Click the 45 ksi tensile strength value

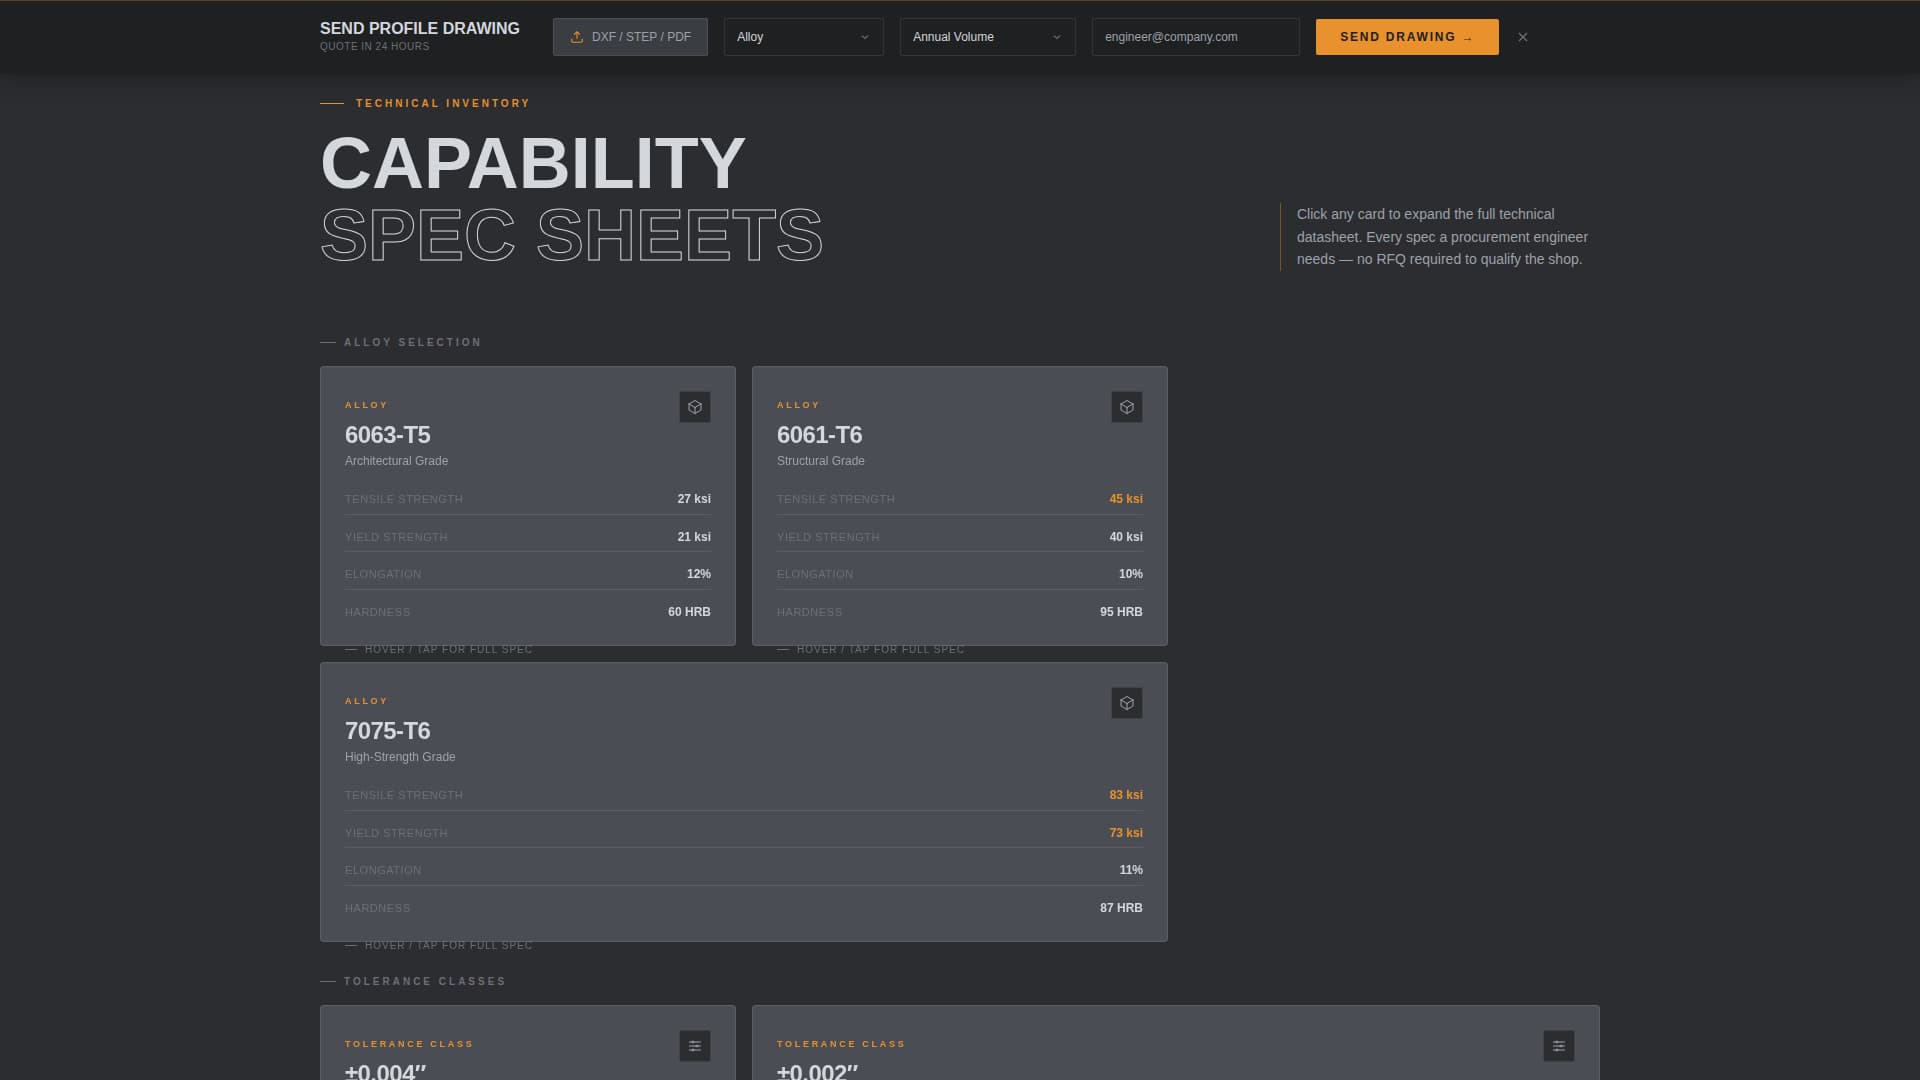pyautogui.click(x=1126, y=499)
